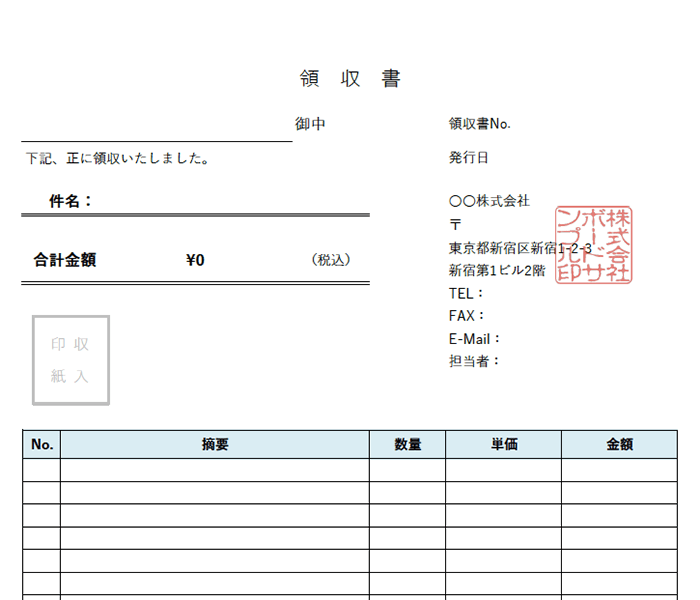Screen dimensions: 700x600
Task: Select the 金額 column header
Action: (620, 445)
